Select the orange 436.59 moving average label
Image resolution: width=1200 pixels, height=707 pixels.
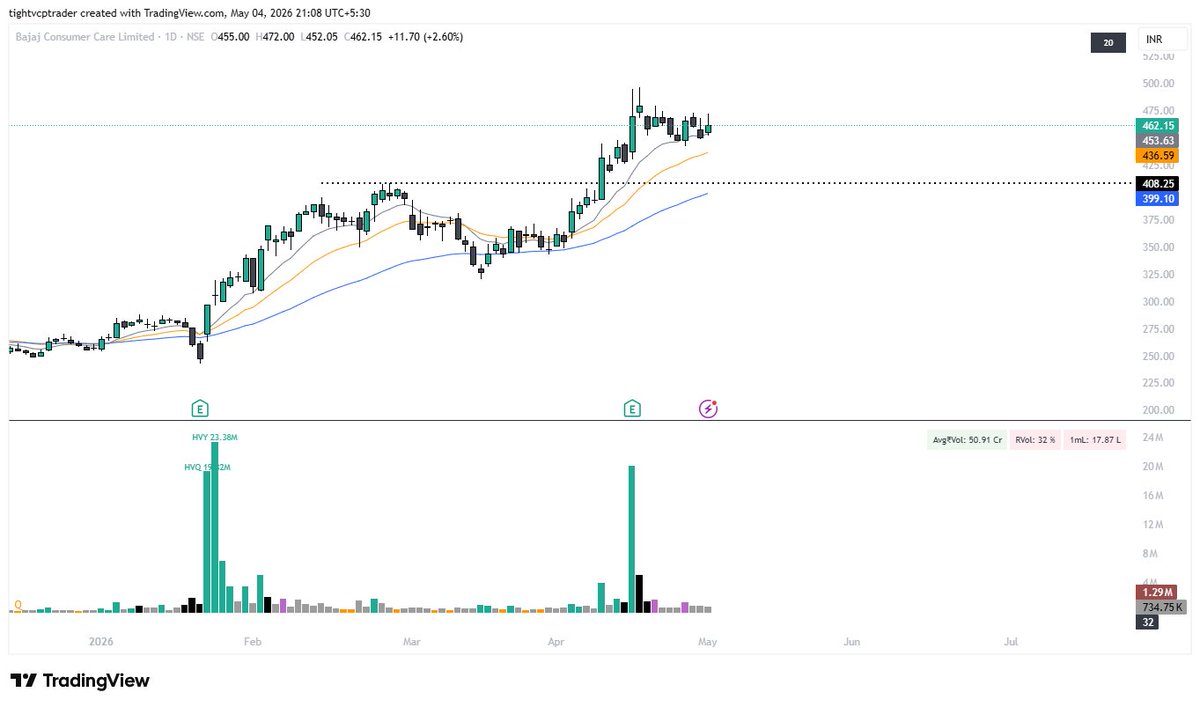[x=1158, y=156]
